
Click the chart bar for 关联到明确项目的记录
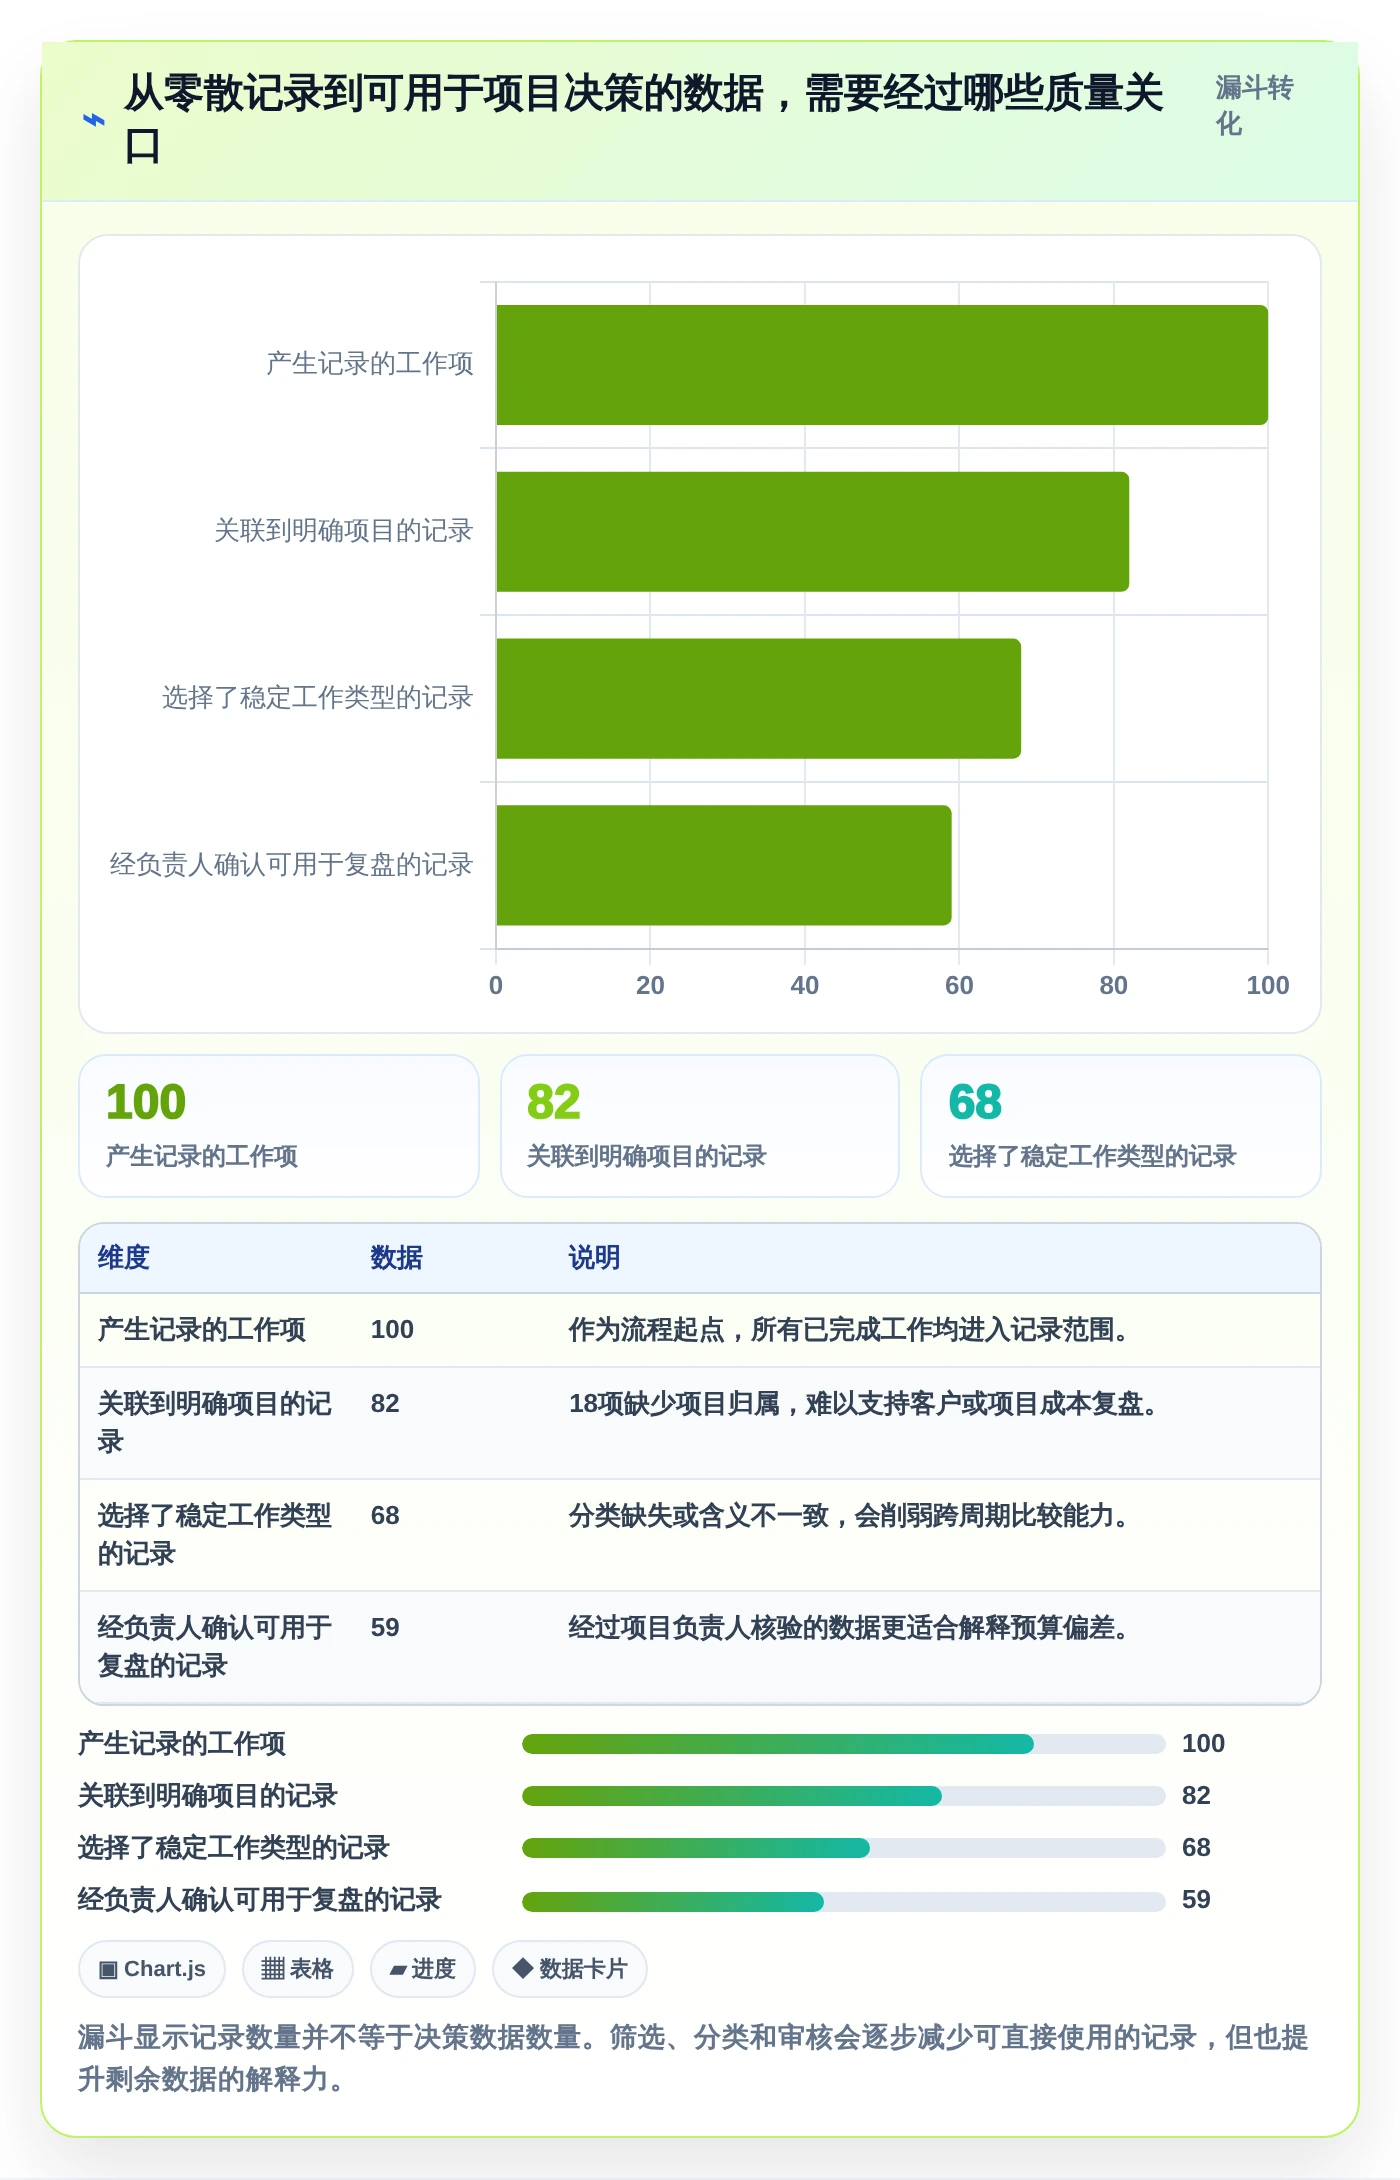(812, 532)
